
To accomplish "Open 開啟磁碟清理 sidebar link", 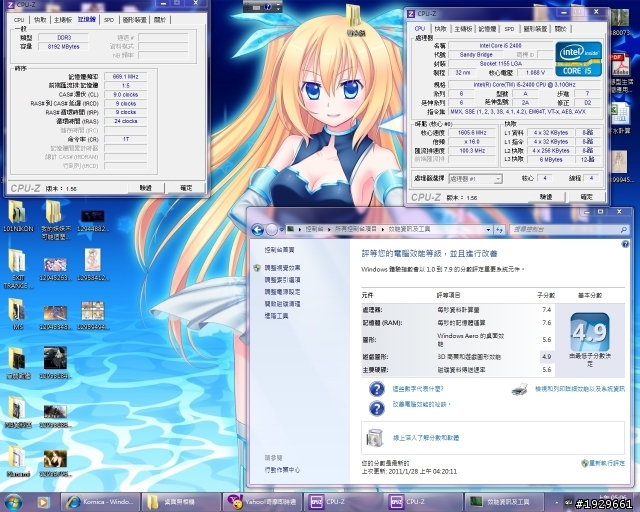I will tap(282, 304).
